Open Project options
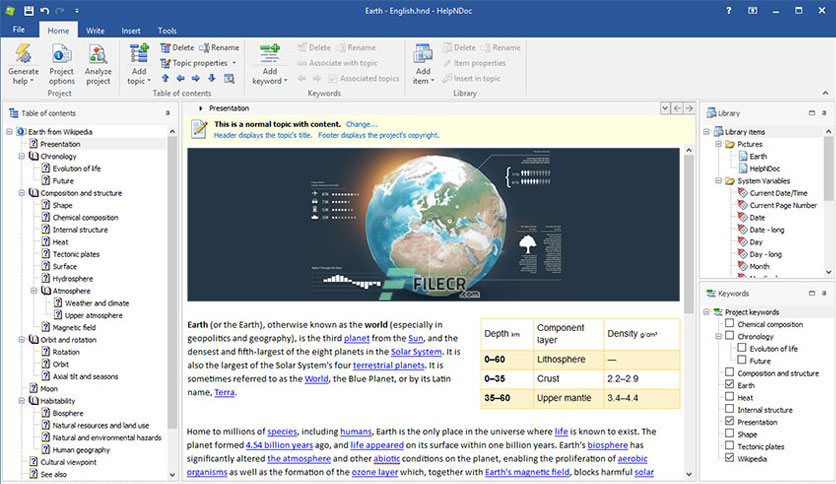836x484 pixels. (x=61, y=65)
